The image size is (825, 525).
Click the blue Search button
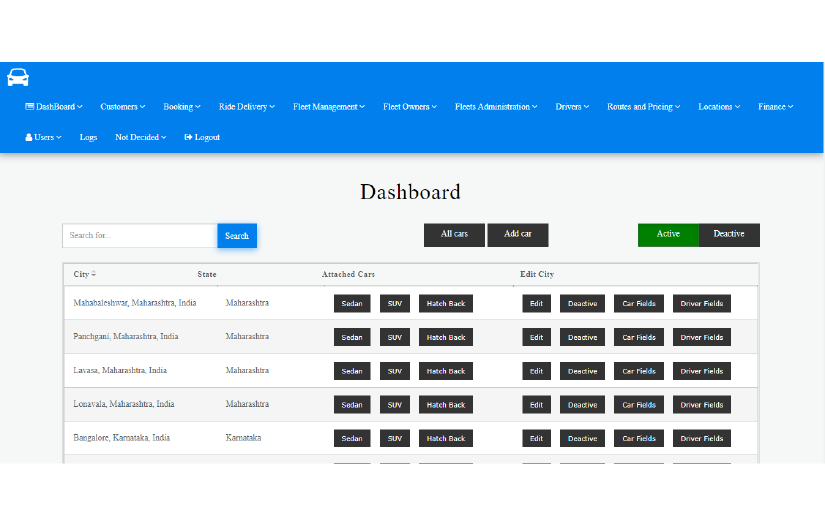click(x=237, y=236)
